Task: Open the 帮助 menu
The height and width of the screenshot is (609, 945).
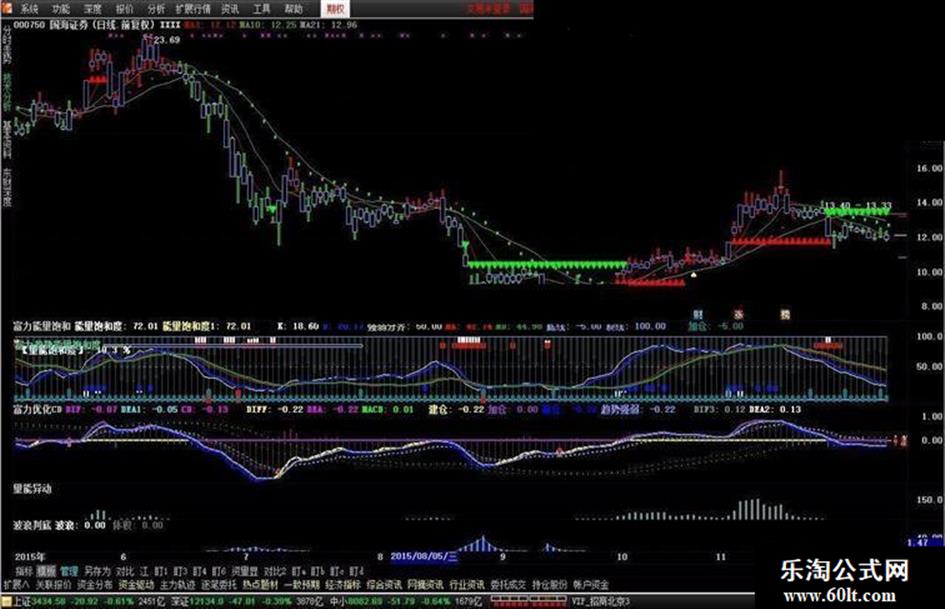Action: tap(294, 8)
